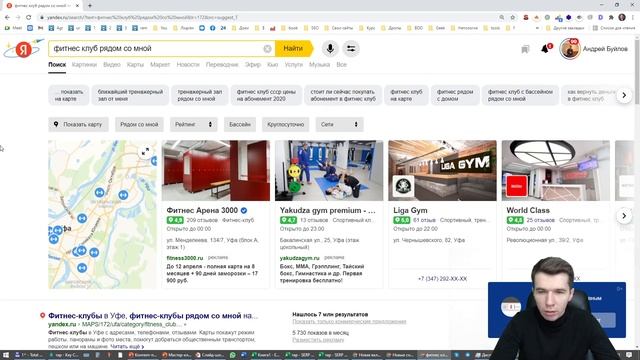The width and height of the screenshot is (640, 360).
Task: Open result 'Фитнес-клубы в Уфе' link
Action: click(153, 316)
